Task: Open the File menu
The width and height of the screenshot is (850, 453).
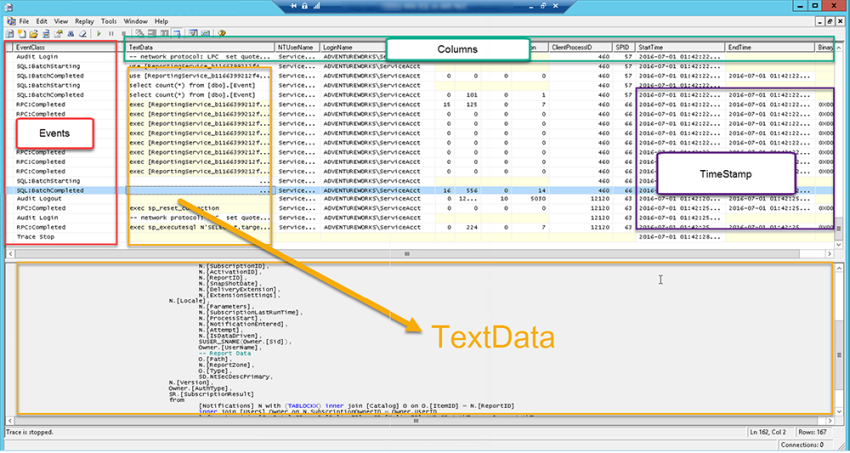Action: [x=24, y=21]
